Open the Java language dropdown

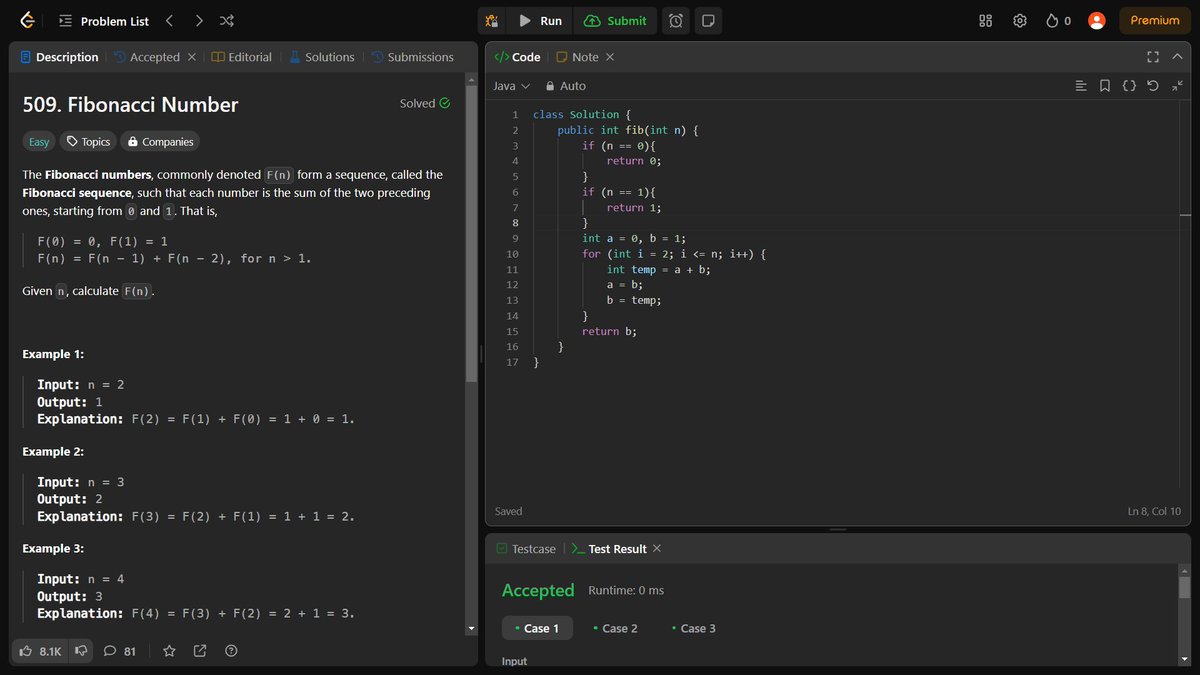click(511, 86)
